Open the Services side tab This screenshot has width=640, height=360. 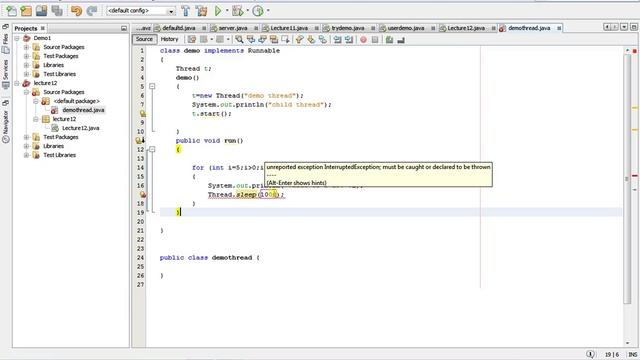click(x=6, y=73)
